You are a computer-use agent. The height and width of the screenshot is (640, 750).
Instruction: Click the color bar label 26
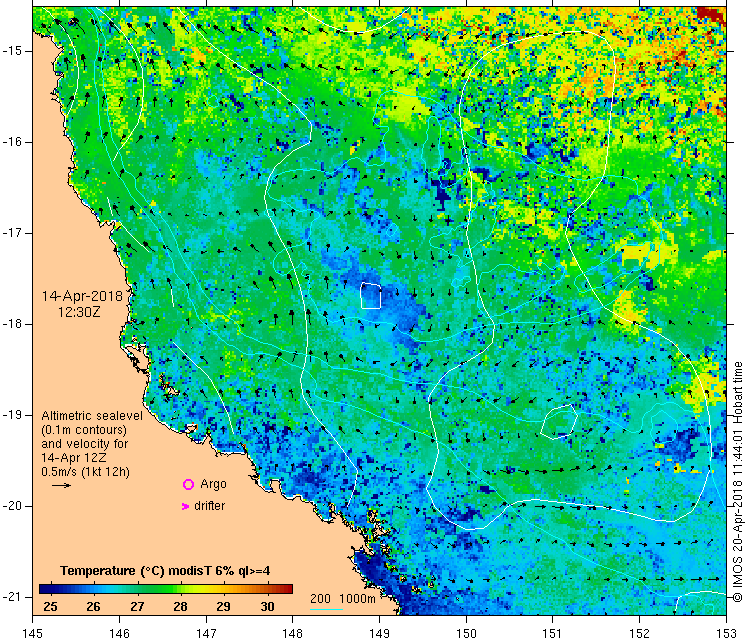[x=93, y=607]
